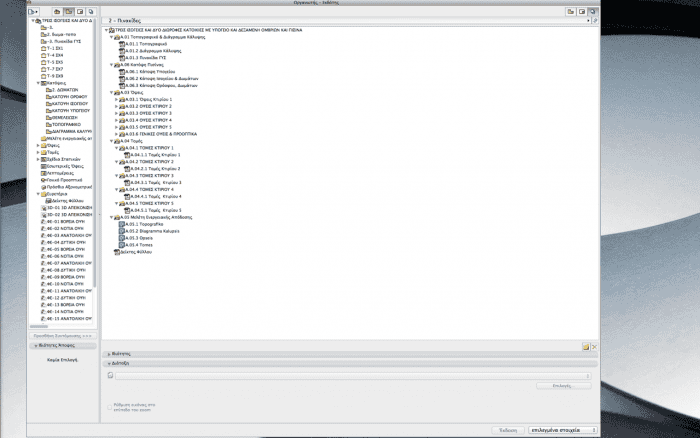
Task: Collapse the Διάταξη panel section
Action: 109,363
